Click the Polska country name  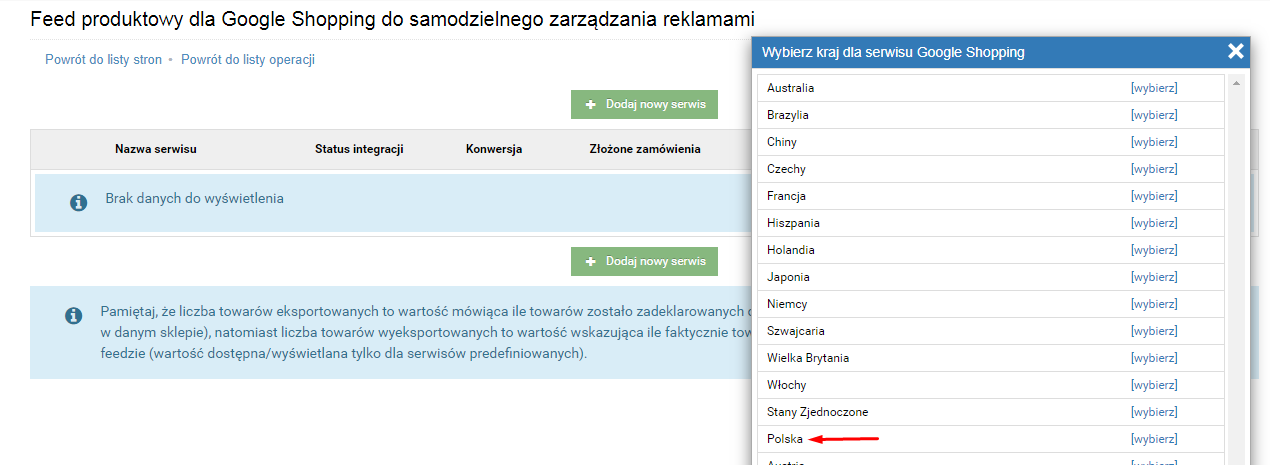pos(785,439)
